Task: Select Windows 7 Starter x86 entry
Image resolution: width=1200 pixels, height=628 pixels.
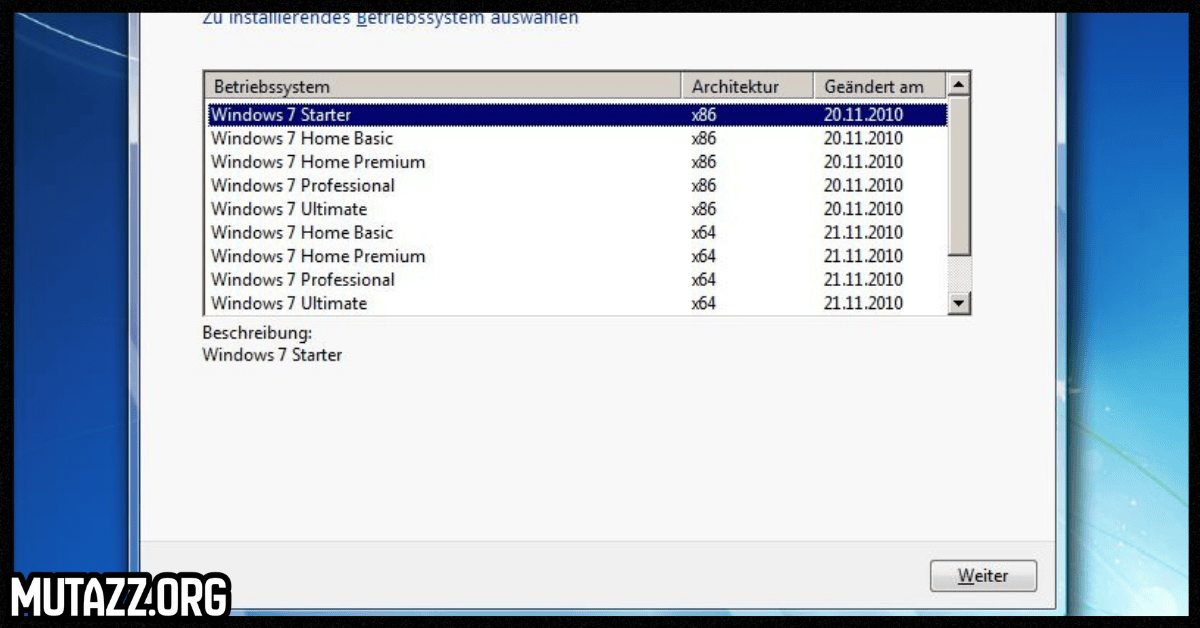Action: 281,115
